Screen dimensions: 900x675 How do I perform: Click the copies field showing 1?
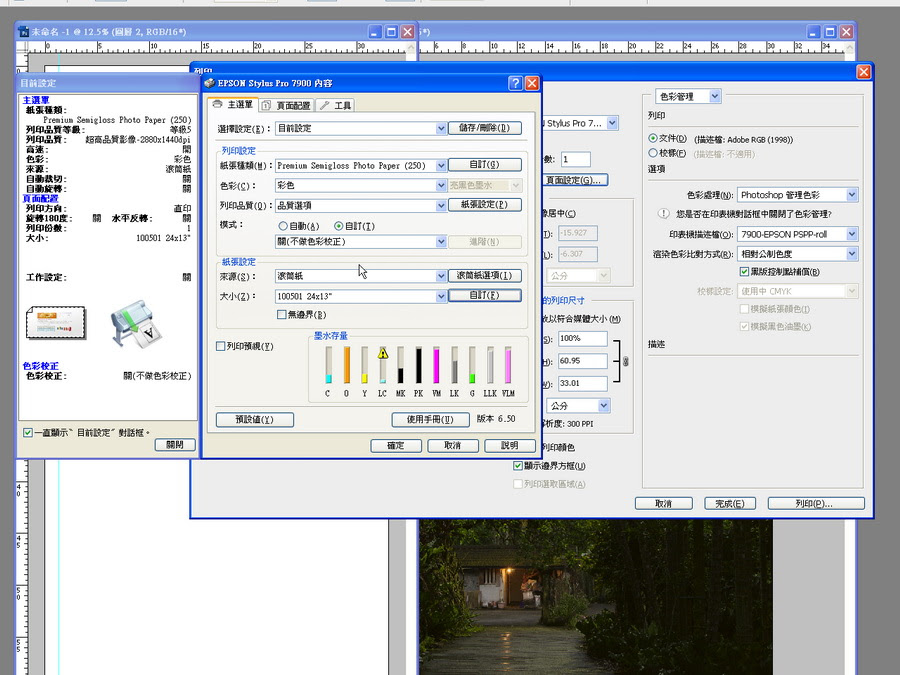[x=575, y=159]
